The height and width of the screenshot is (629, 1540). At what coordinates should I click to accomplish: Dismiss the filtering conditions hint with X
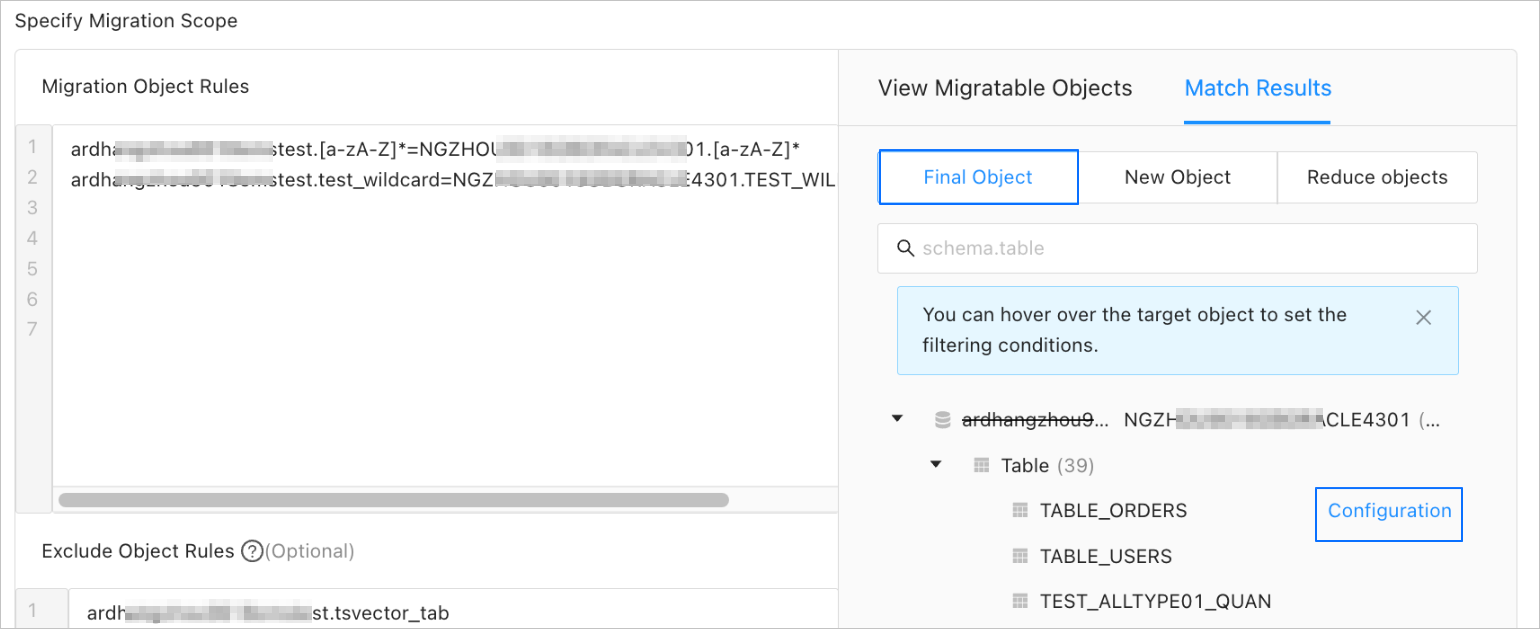(1424, 317)
